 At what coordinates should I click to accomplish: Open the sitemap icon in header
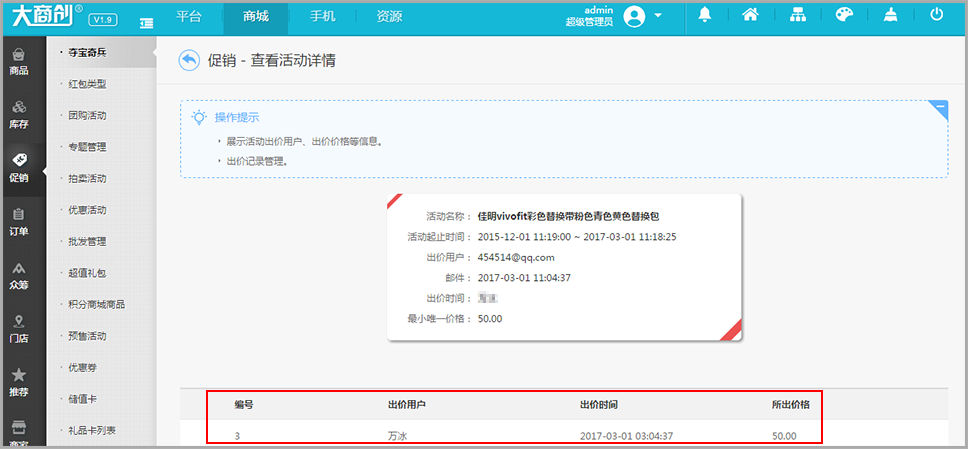pyautogui.click(x=797, y=16)
